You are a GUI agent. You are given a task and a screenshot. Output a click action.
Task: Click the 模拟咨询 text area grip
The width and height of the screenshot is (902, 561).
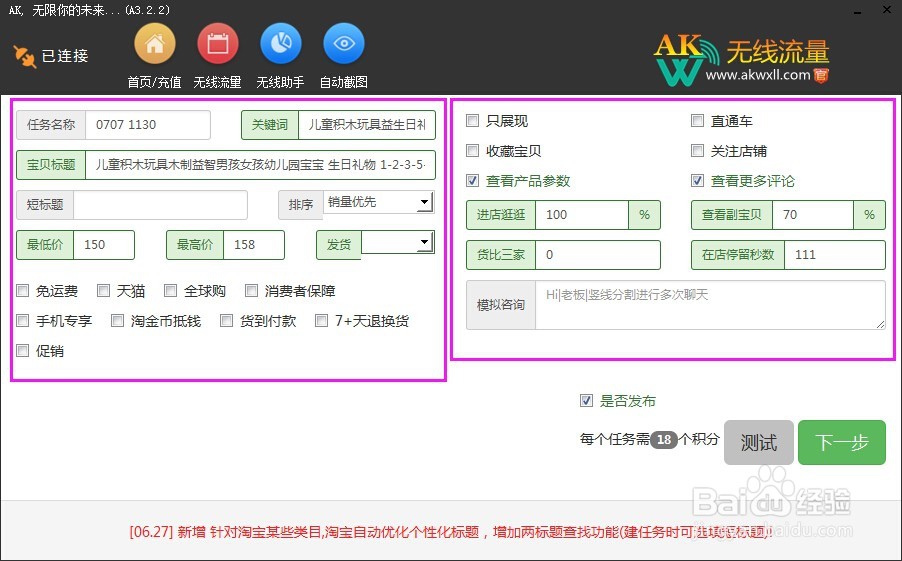click(880, 325)
